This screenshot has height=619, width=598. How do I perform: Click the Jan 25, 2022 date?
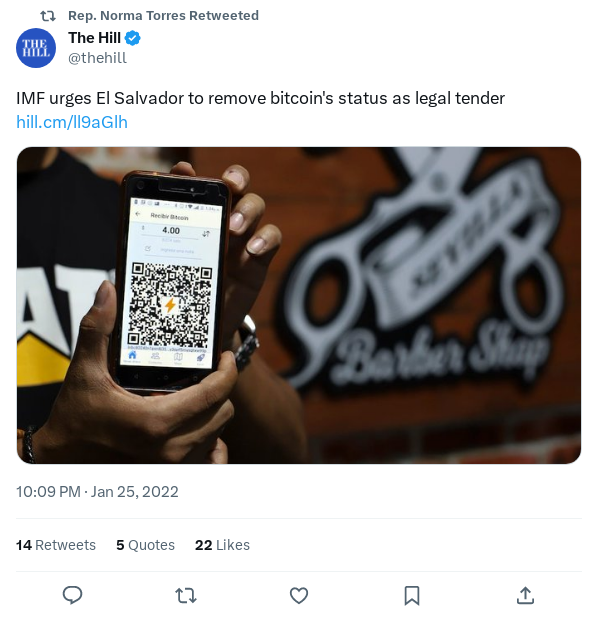point(135,491)
